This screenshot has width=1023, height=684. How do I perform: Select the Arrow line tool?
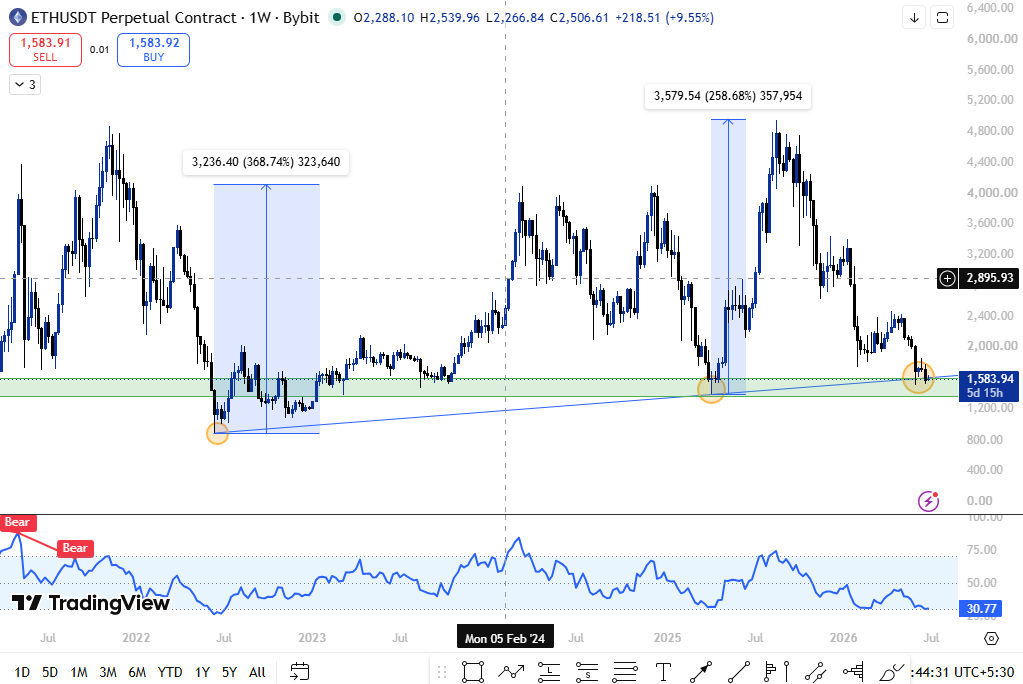coord(701,672)
